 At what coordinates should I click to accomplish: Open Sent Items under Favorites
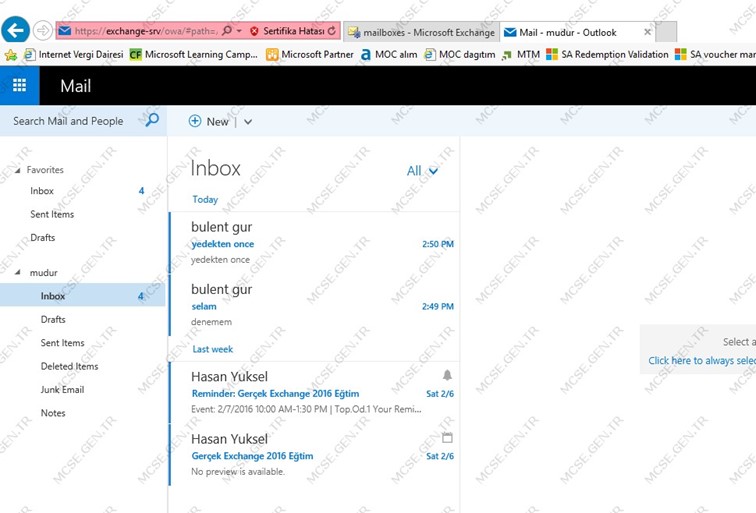52,214
